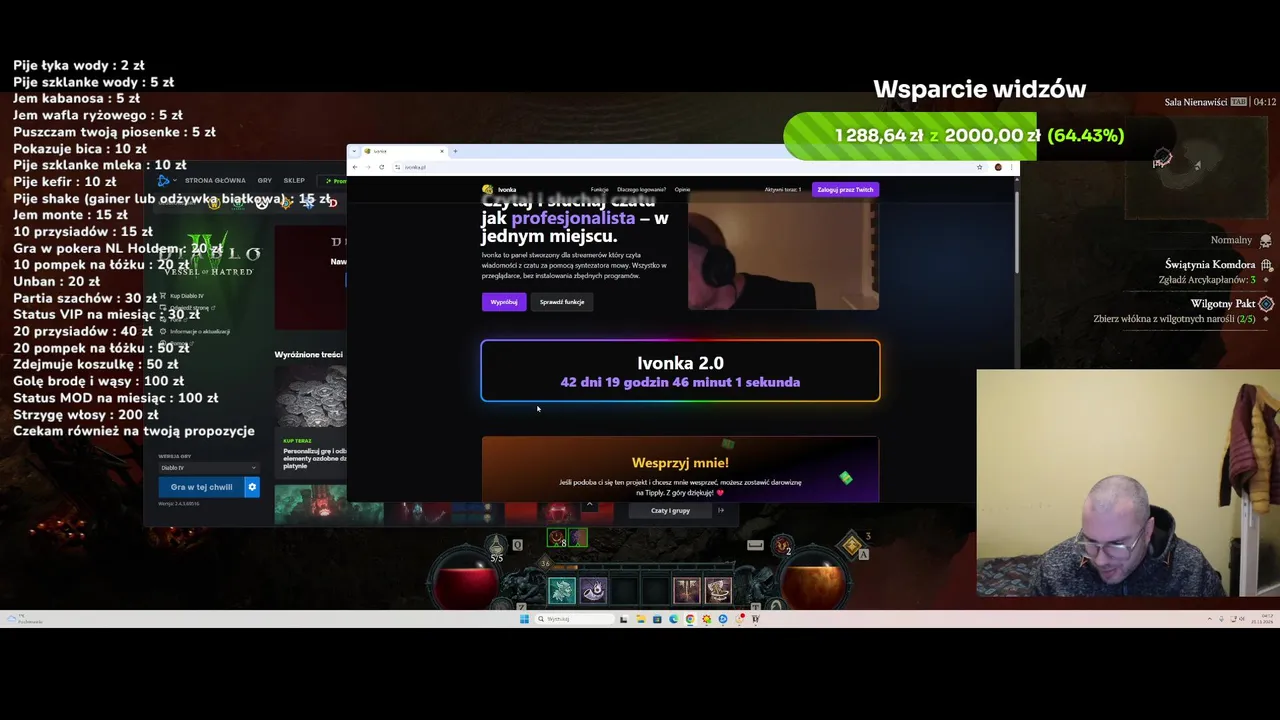
Task: Open File Explorer from the taskbar
Action: pos(641,619)
